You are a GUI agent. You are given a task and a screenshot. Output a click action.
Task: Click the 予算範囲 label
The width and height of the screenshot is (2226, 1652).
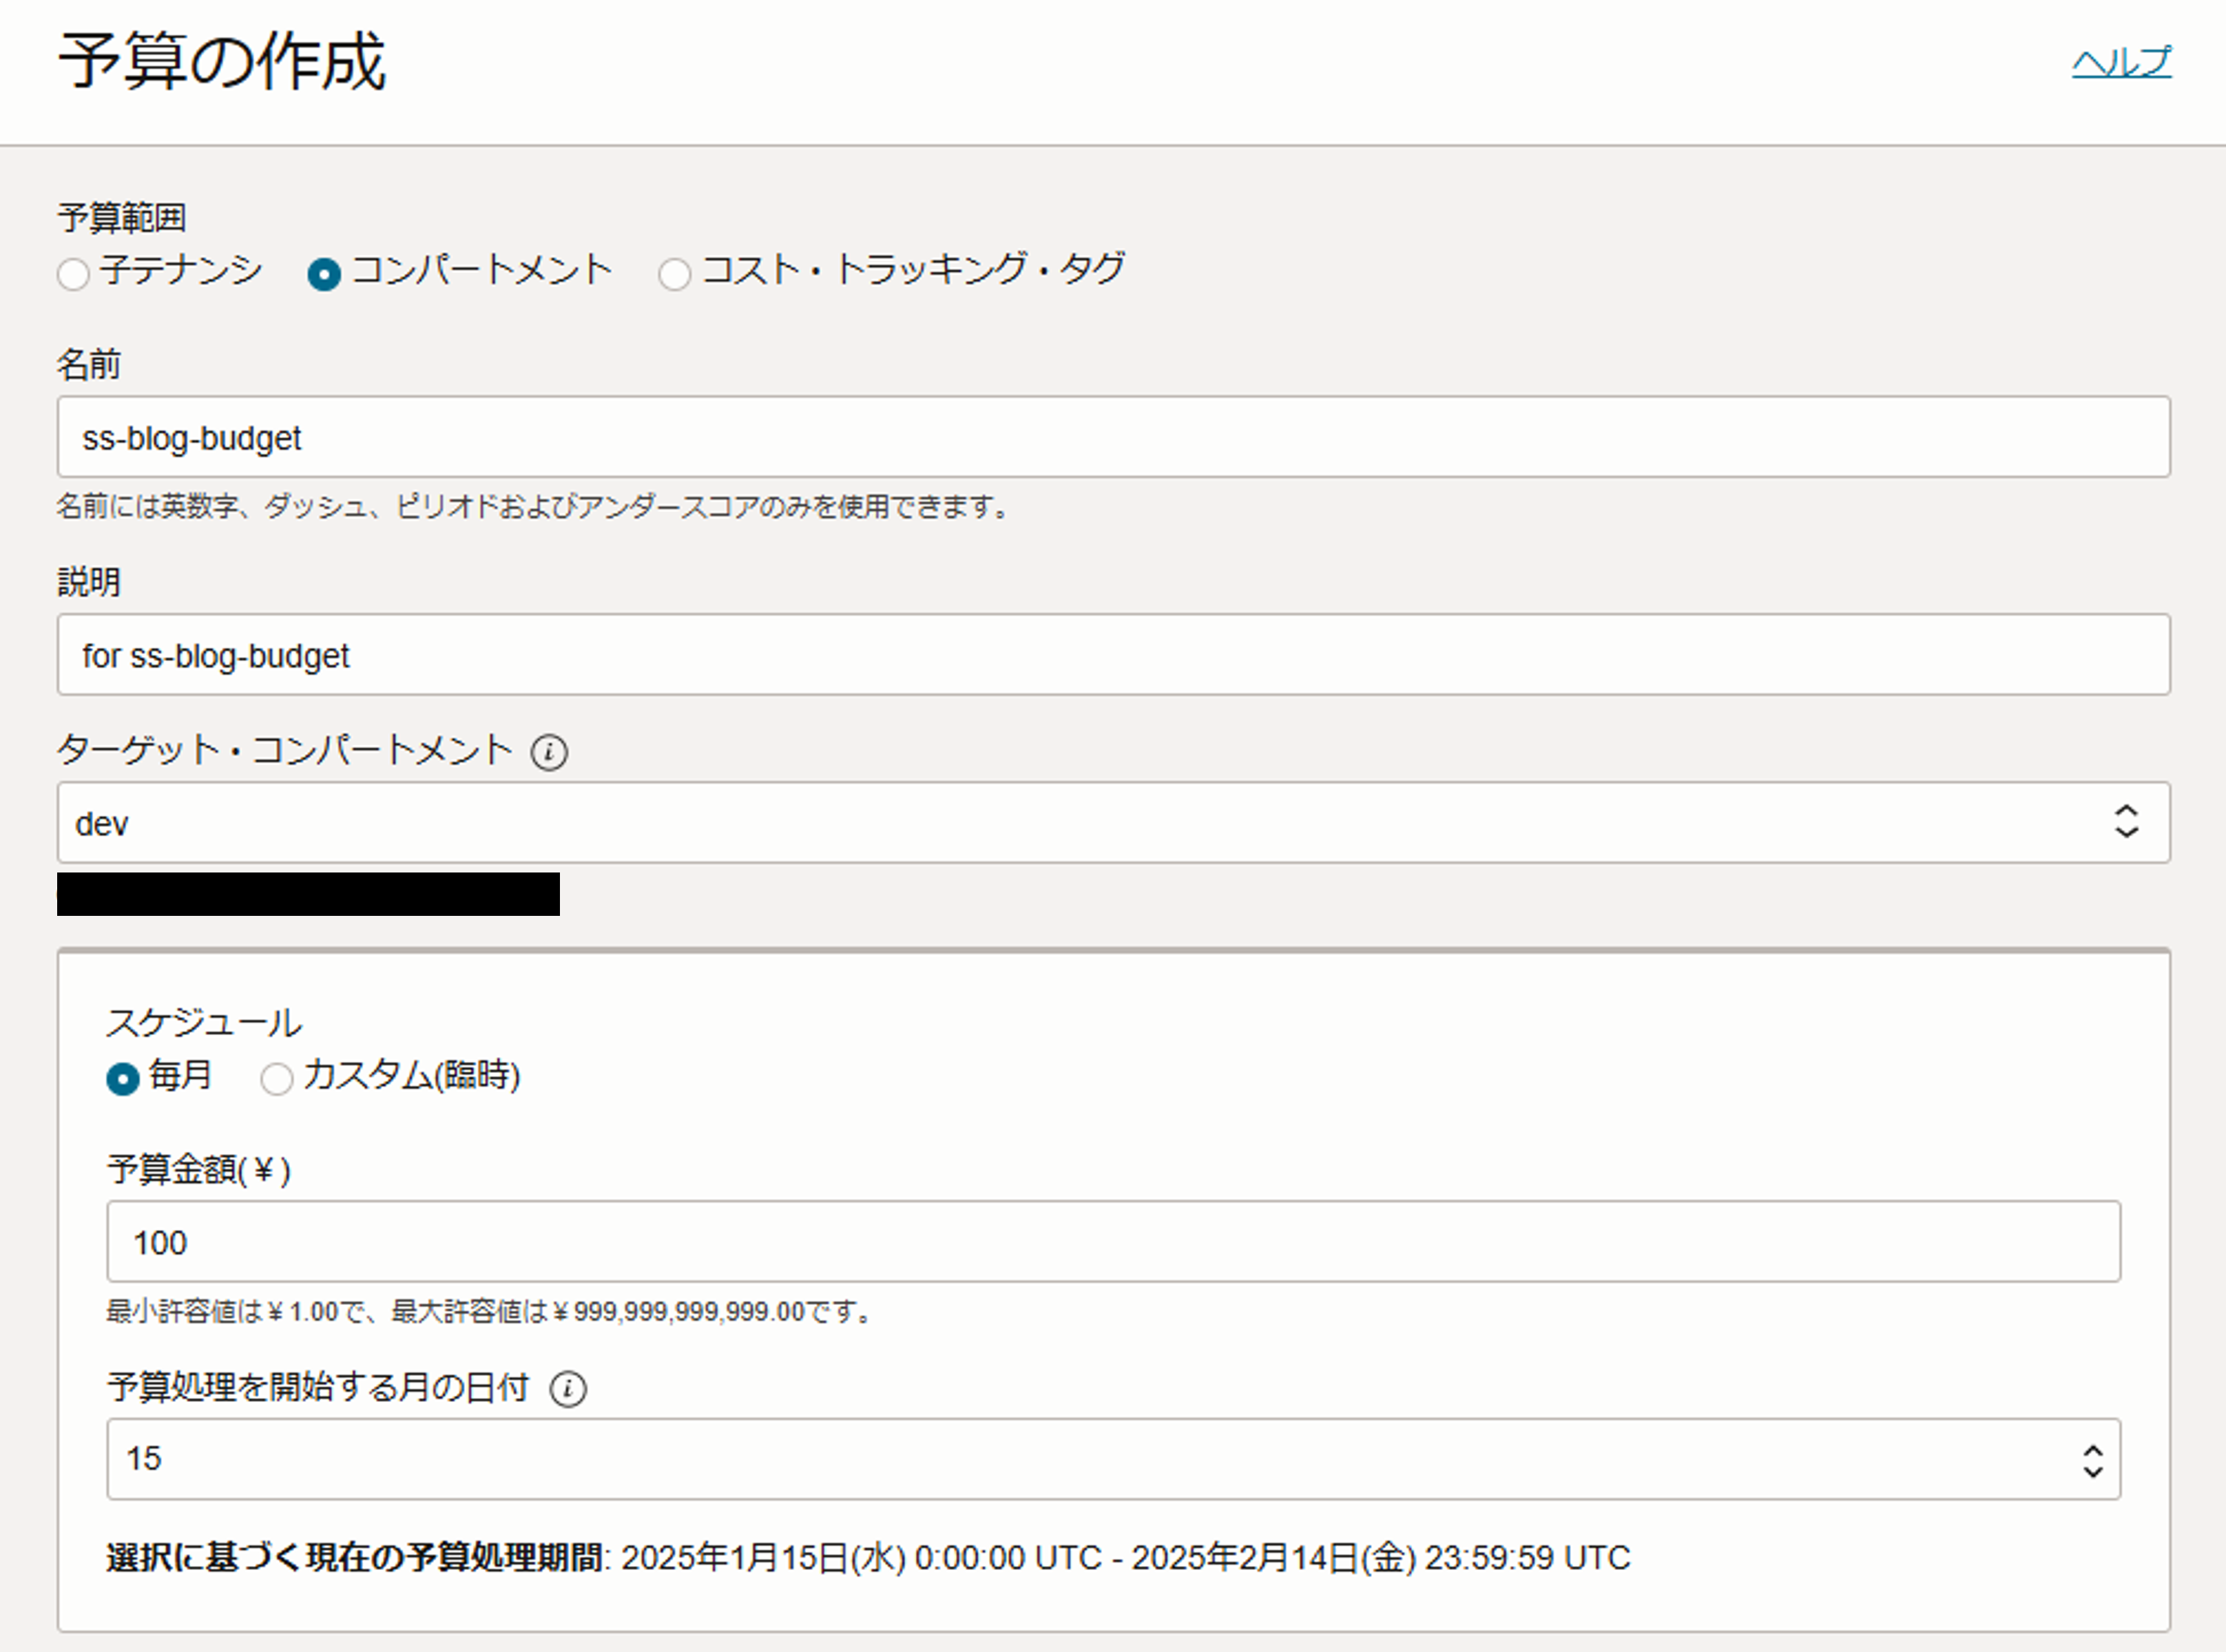(x=122, y=217)
